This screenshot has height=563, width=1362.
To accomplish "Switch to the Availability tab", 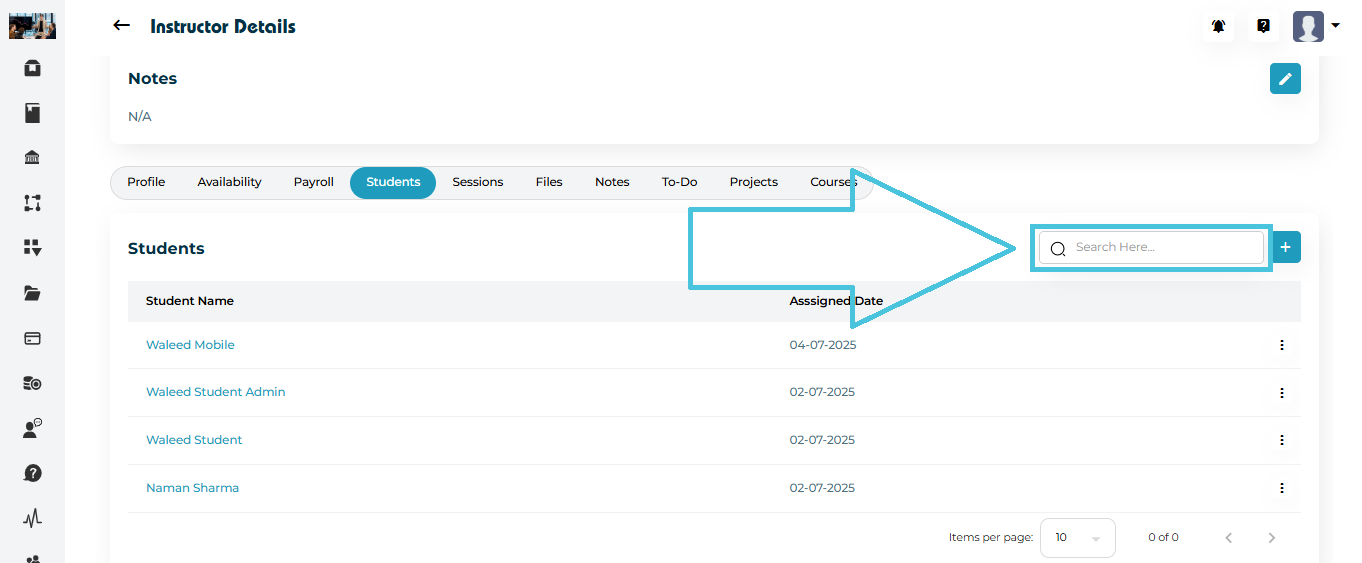I will pyautogui.click(x=229, y=182).
